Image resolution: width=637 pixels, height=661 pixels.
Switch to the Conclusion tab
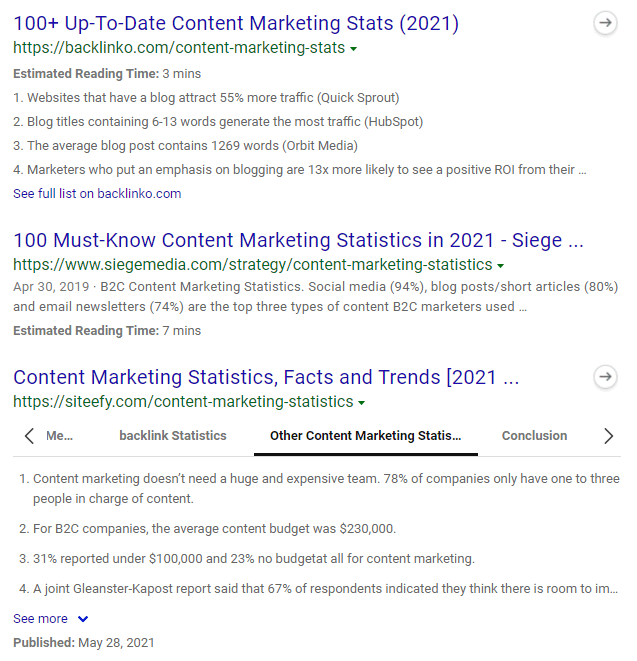coord(534,435)
